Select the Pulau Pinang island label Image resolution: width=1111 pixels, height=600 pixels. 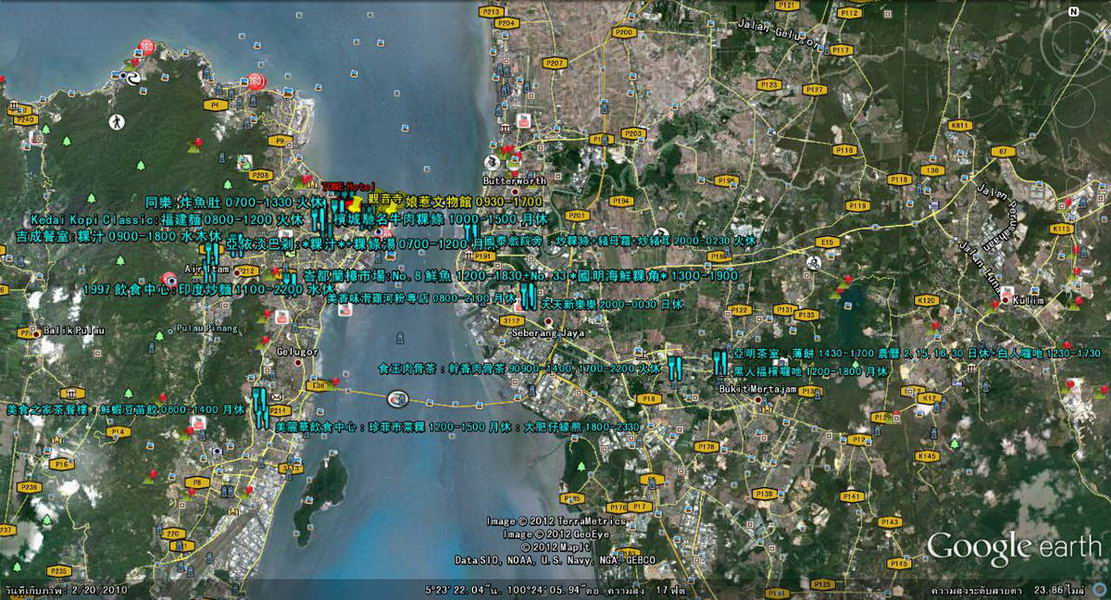207,328
